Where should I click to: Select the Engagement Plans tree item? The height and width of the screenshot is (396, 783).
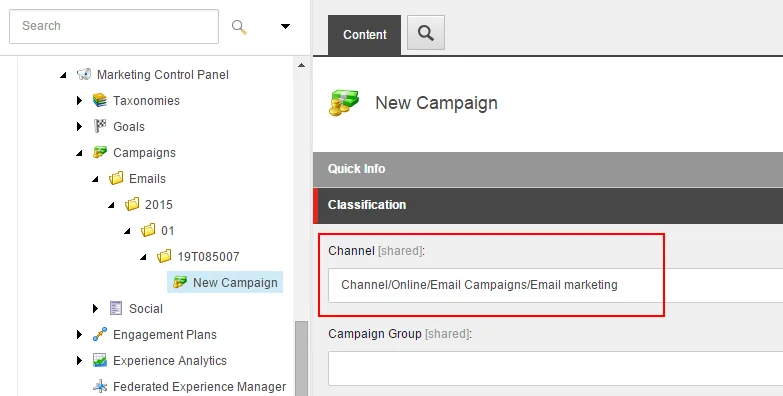coord(165,335)
